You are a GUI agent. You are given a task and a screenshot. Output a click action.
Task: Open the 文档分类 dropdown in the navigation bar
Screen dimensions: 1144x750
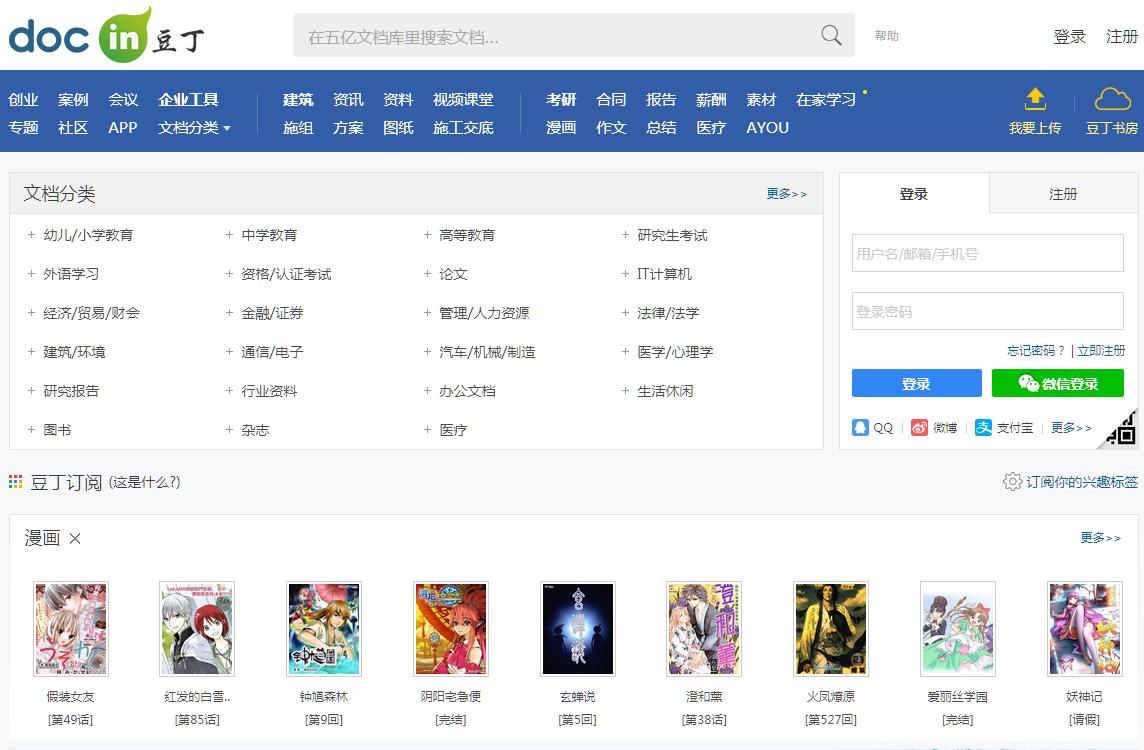[194, 128]
